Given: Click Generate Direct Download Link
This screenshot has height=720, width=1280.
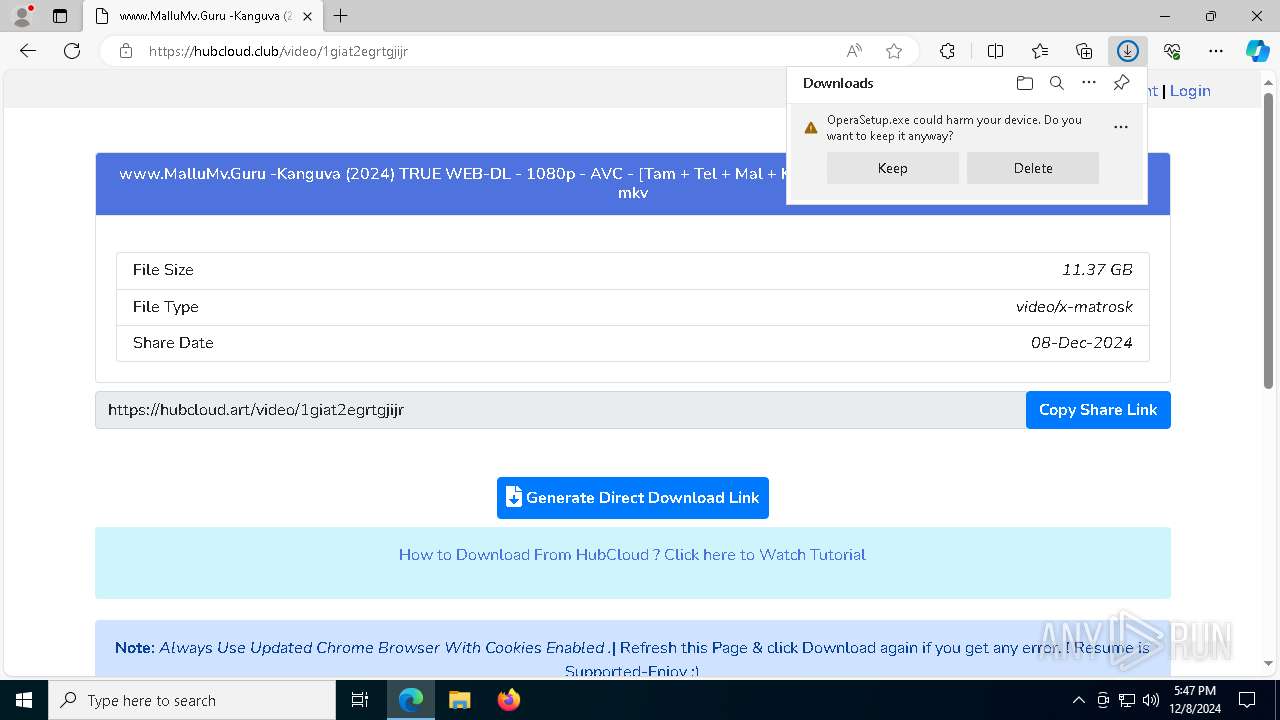Looking at the screenshot, I should [633, 498].
